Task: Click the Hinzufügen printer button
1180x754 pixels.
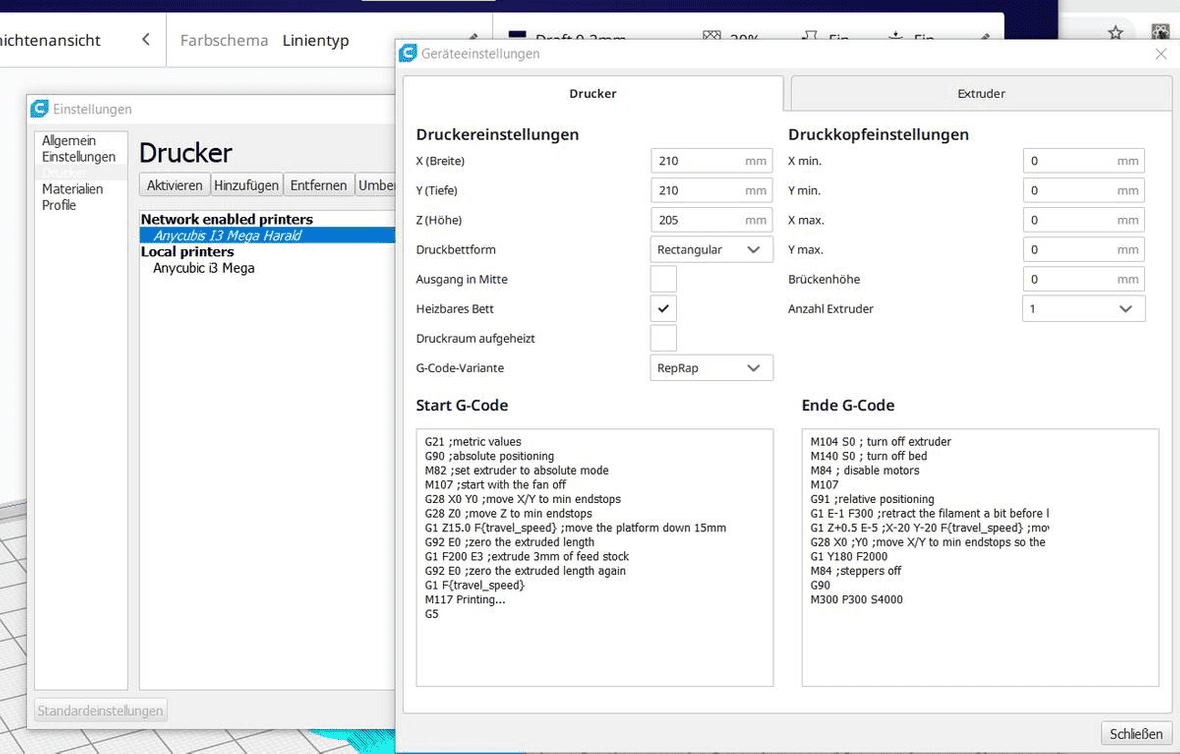Action: click(x=246, y=185)
